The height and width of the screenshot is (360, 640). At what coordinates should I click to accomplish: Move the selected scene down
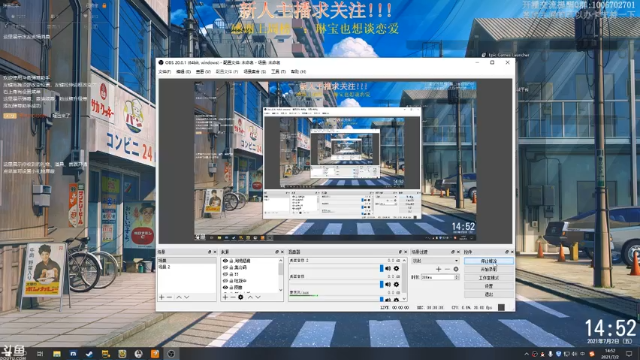(x=187, y=297)
